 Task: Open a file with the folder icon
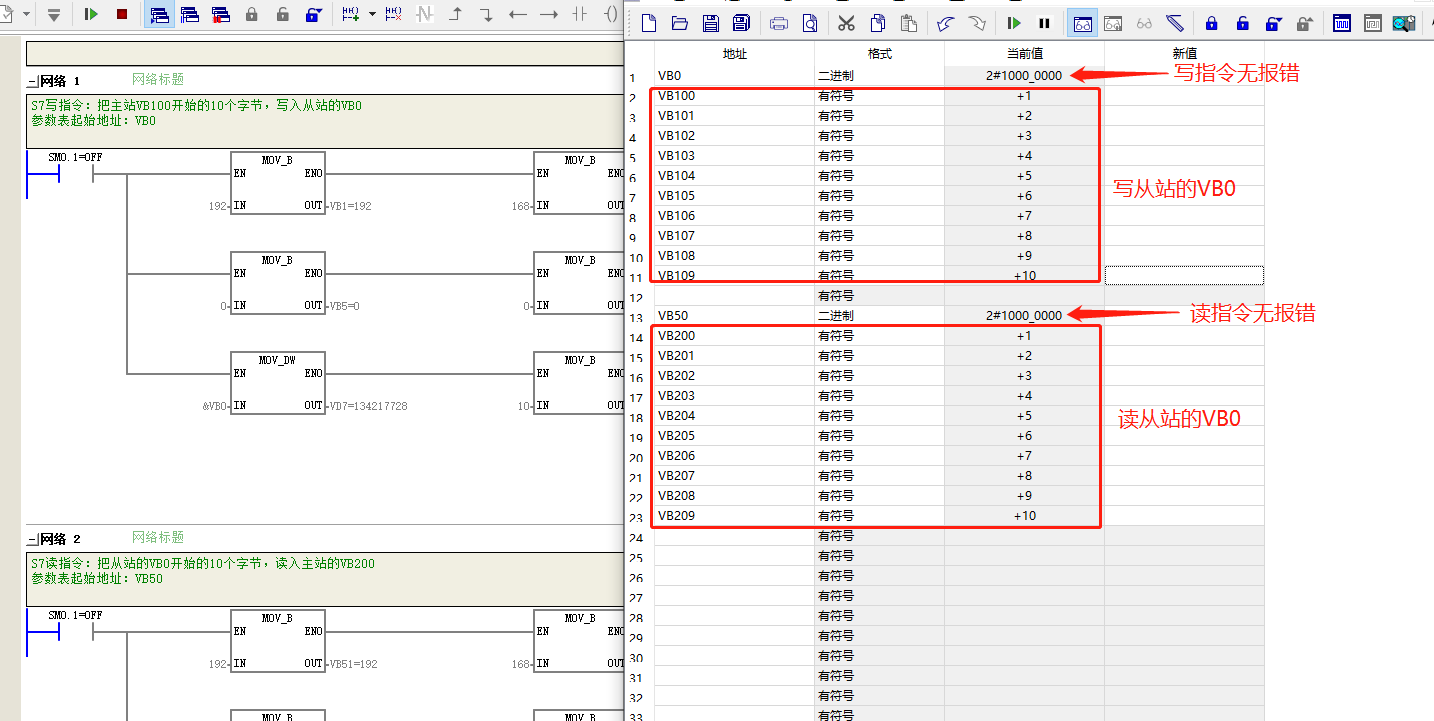point(679,23)
